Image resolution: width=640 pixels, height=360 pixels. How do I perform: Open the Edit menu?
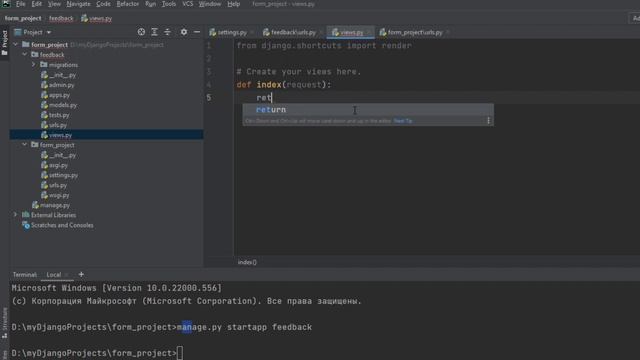36,4
